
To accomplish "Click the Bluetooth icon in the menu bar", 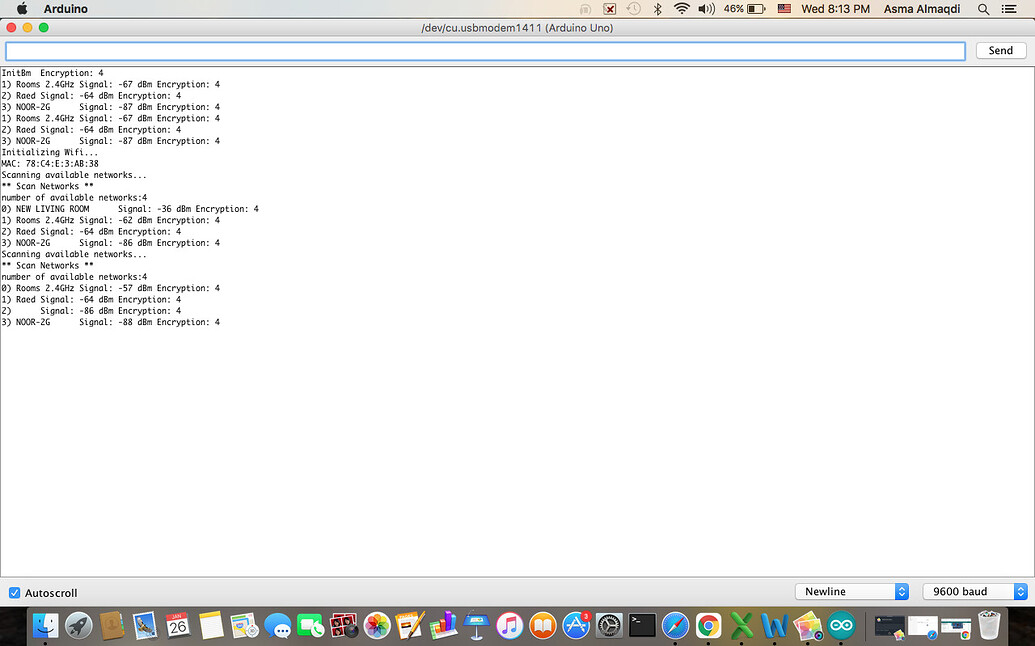I will point(657,8).
